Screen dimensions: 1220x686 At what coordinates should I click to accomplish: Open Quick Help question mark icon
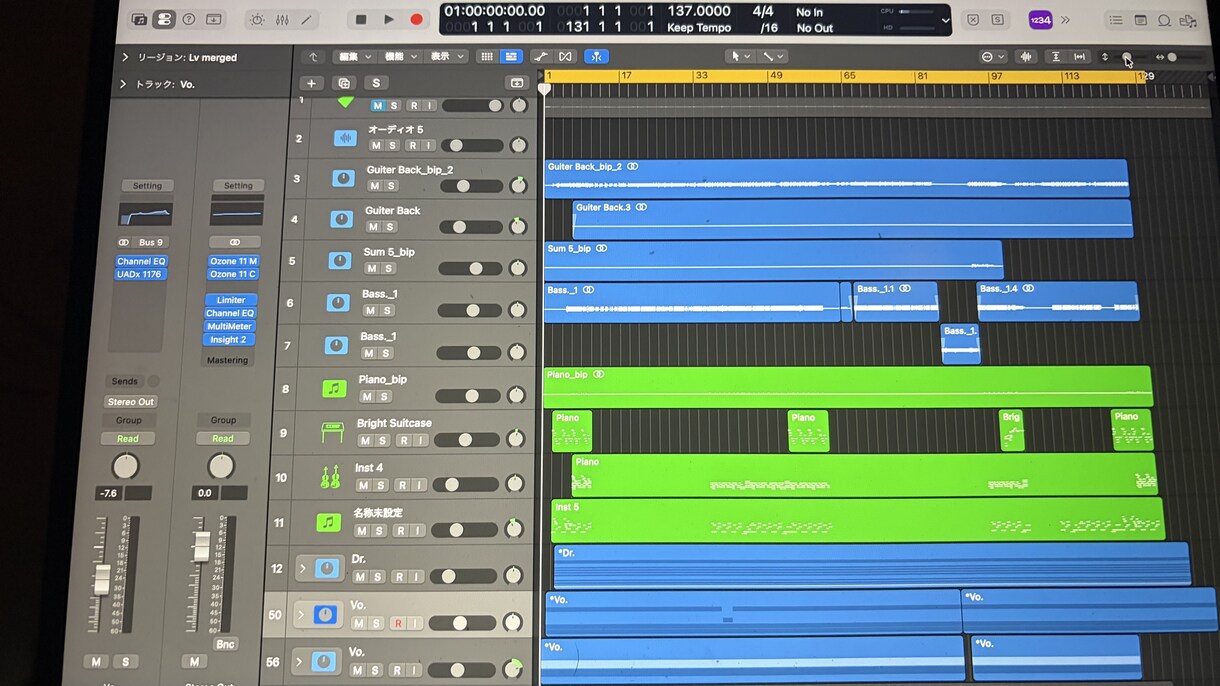[188, 19]
